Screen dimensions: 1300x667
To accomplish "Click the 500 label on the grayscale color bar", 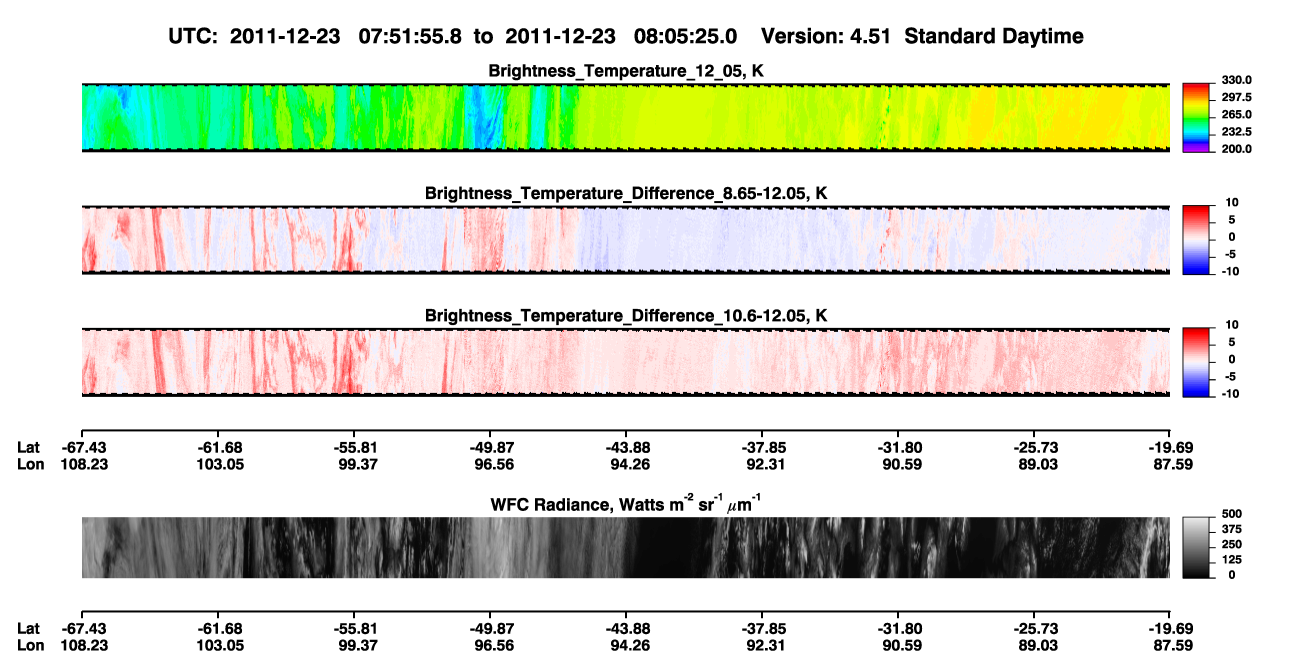I will (1231, 513).
